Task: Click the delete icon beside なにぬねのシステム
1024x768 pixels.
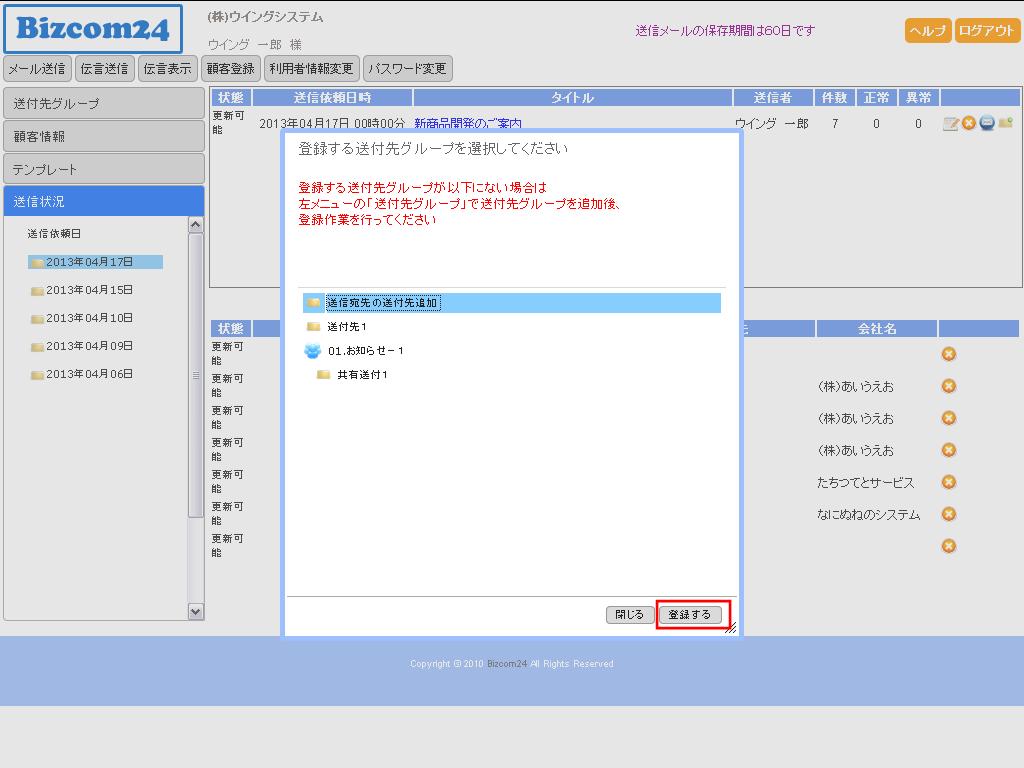Action: (949, 514)
